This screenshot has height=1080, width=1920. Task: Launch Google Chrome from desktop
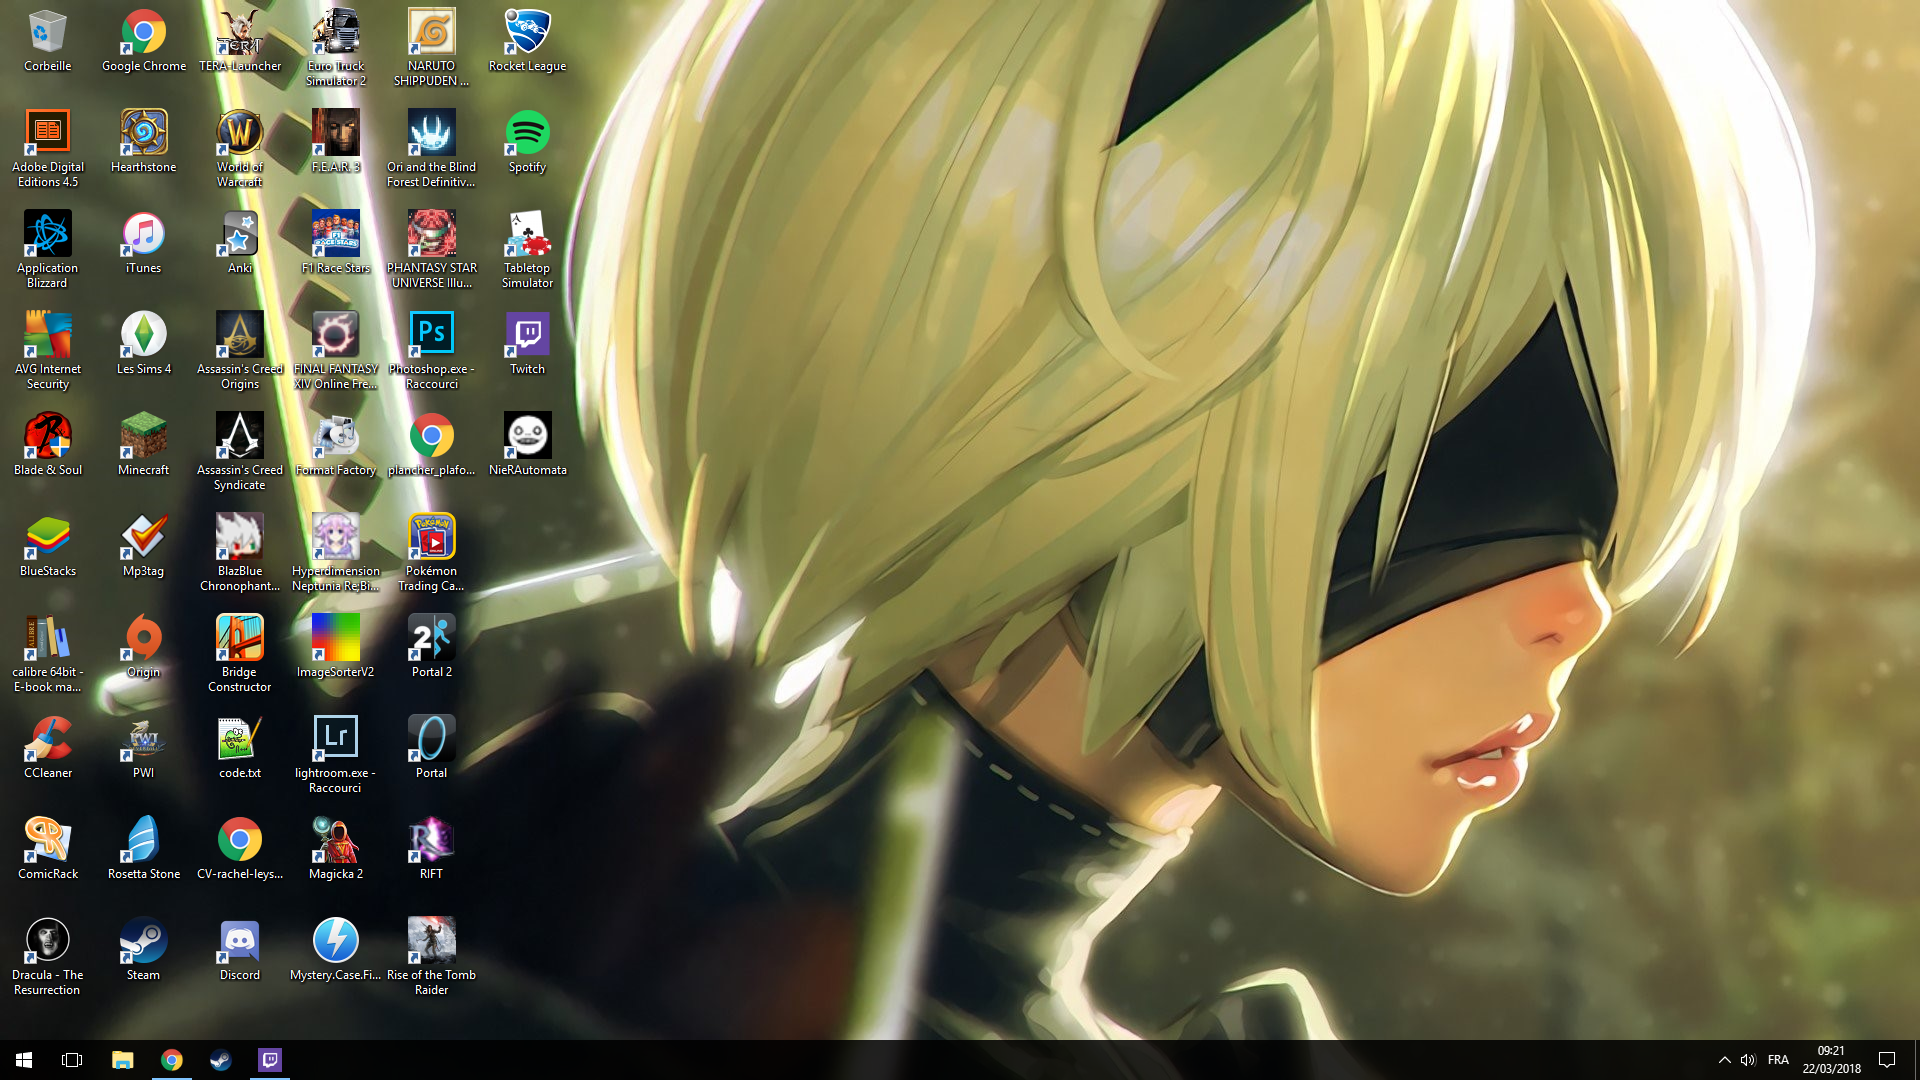(143, 42)
